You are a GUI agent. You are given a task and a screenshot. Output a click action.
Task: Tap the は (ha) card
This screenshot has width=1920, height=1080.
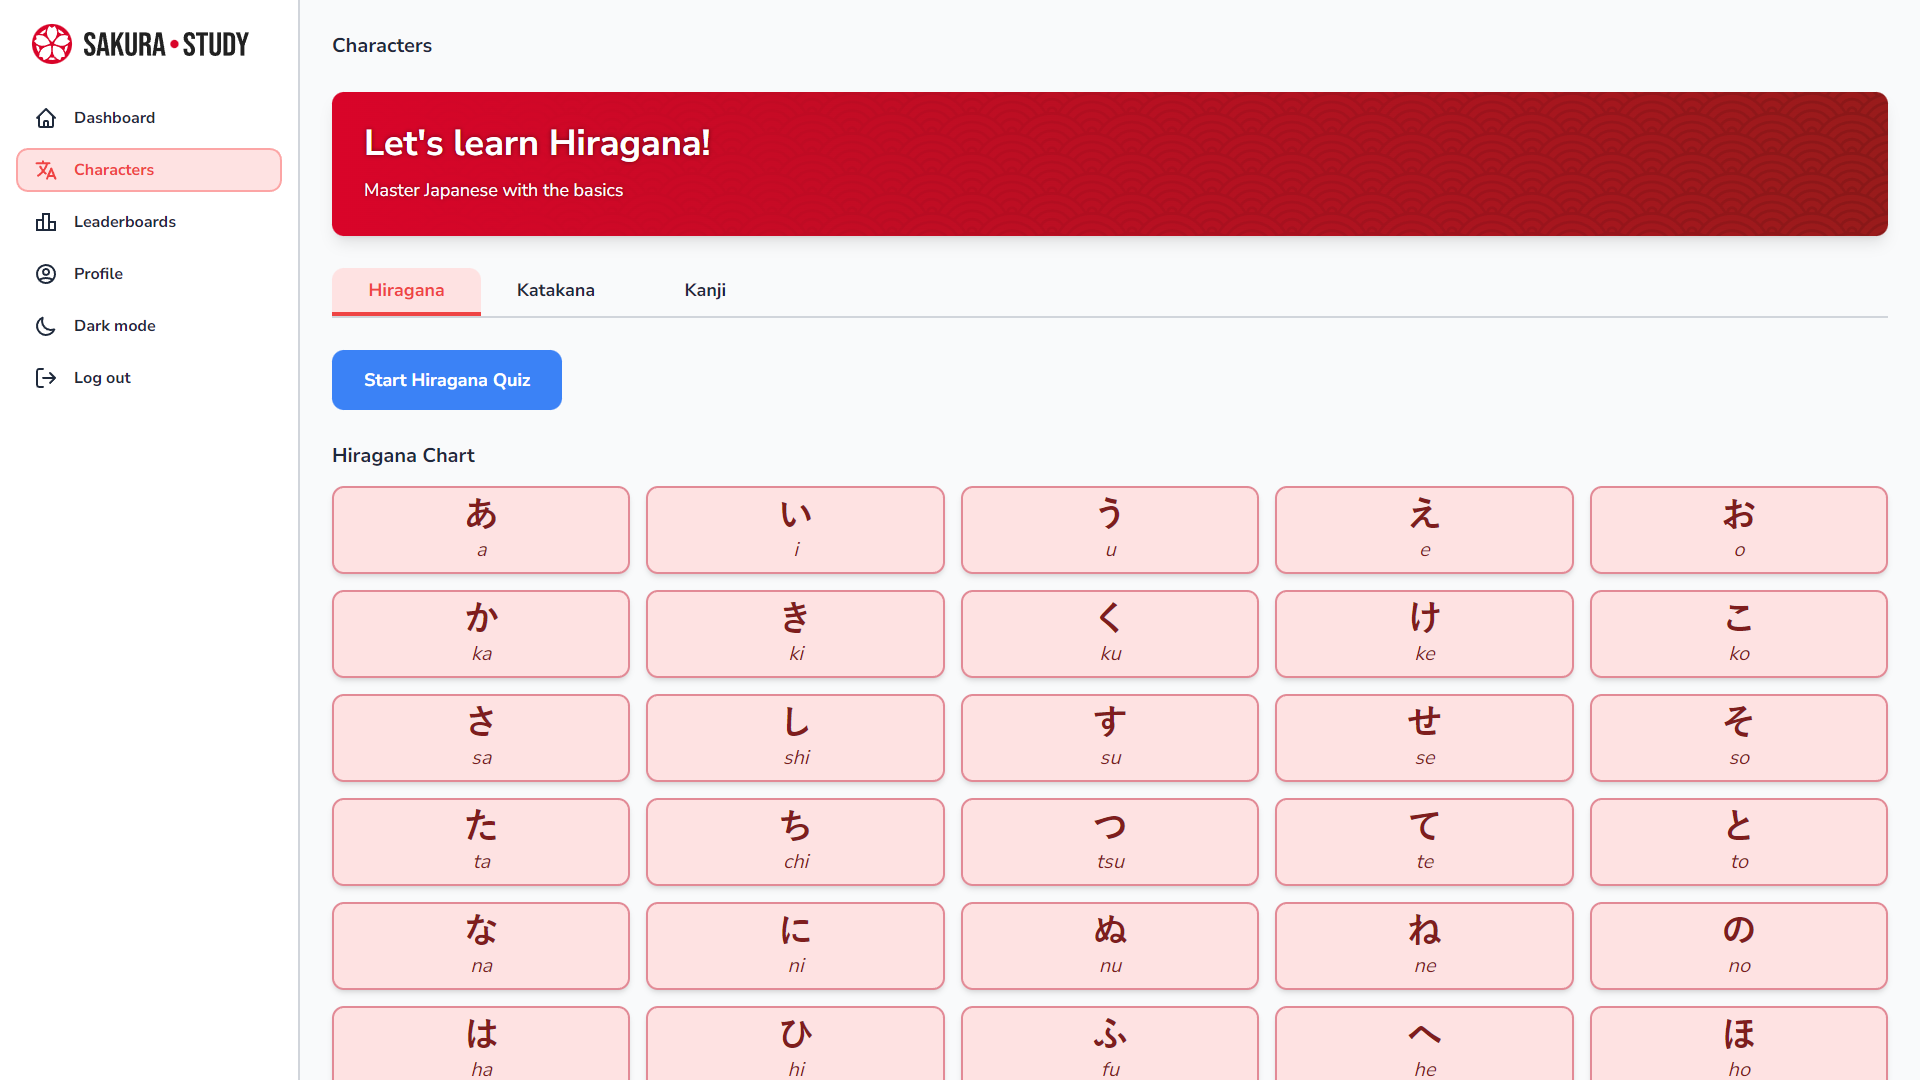(481, 1044)
